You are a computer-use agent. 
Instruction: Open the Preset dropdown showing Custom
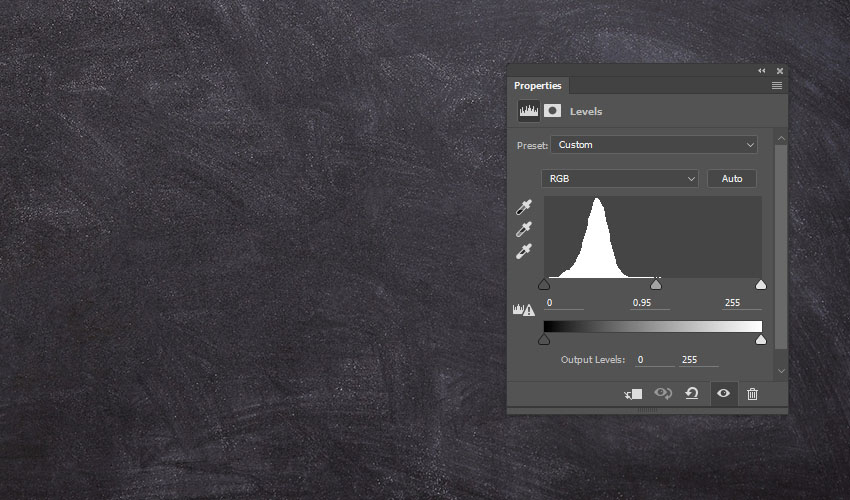pyautogui.click(x=654, y=145)
